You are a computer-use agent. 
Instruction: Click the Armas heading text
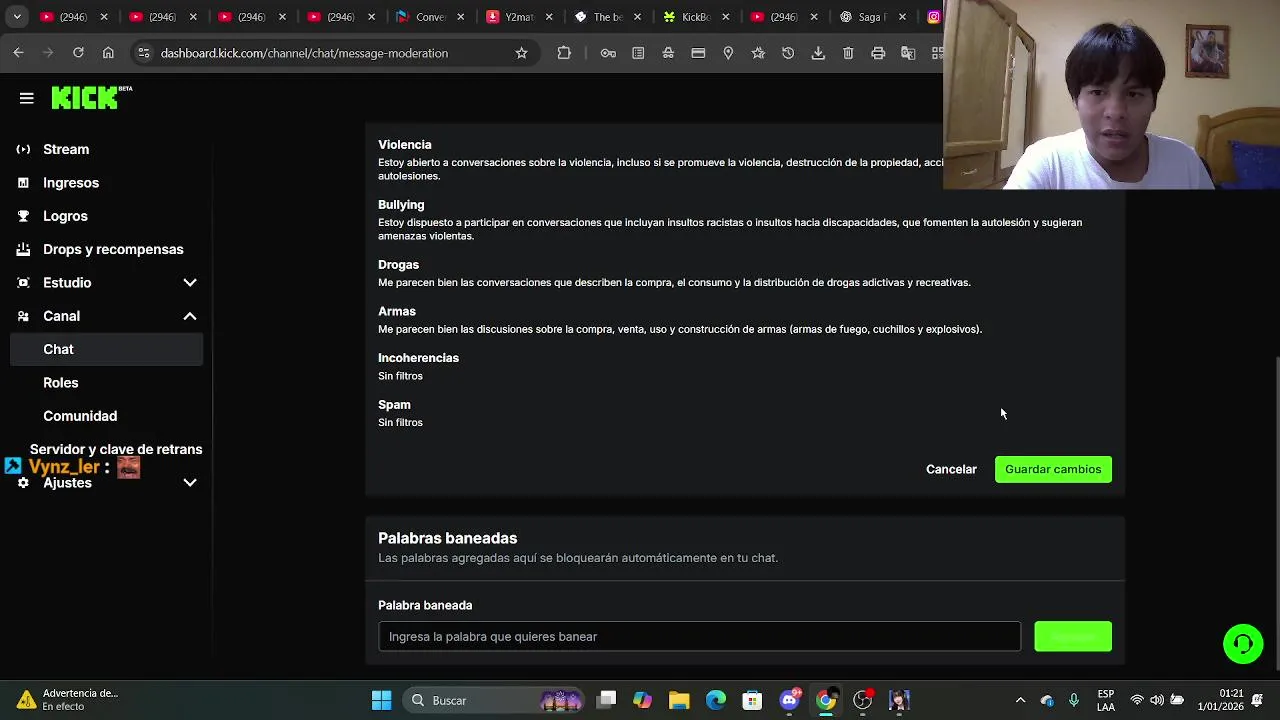[x=397, y=311]
